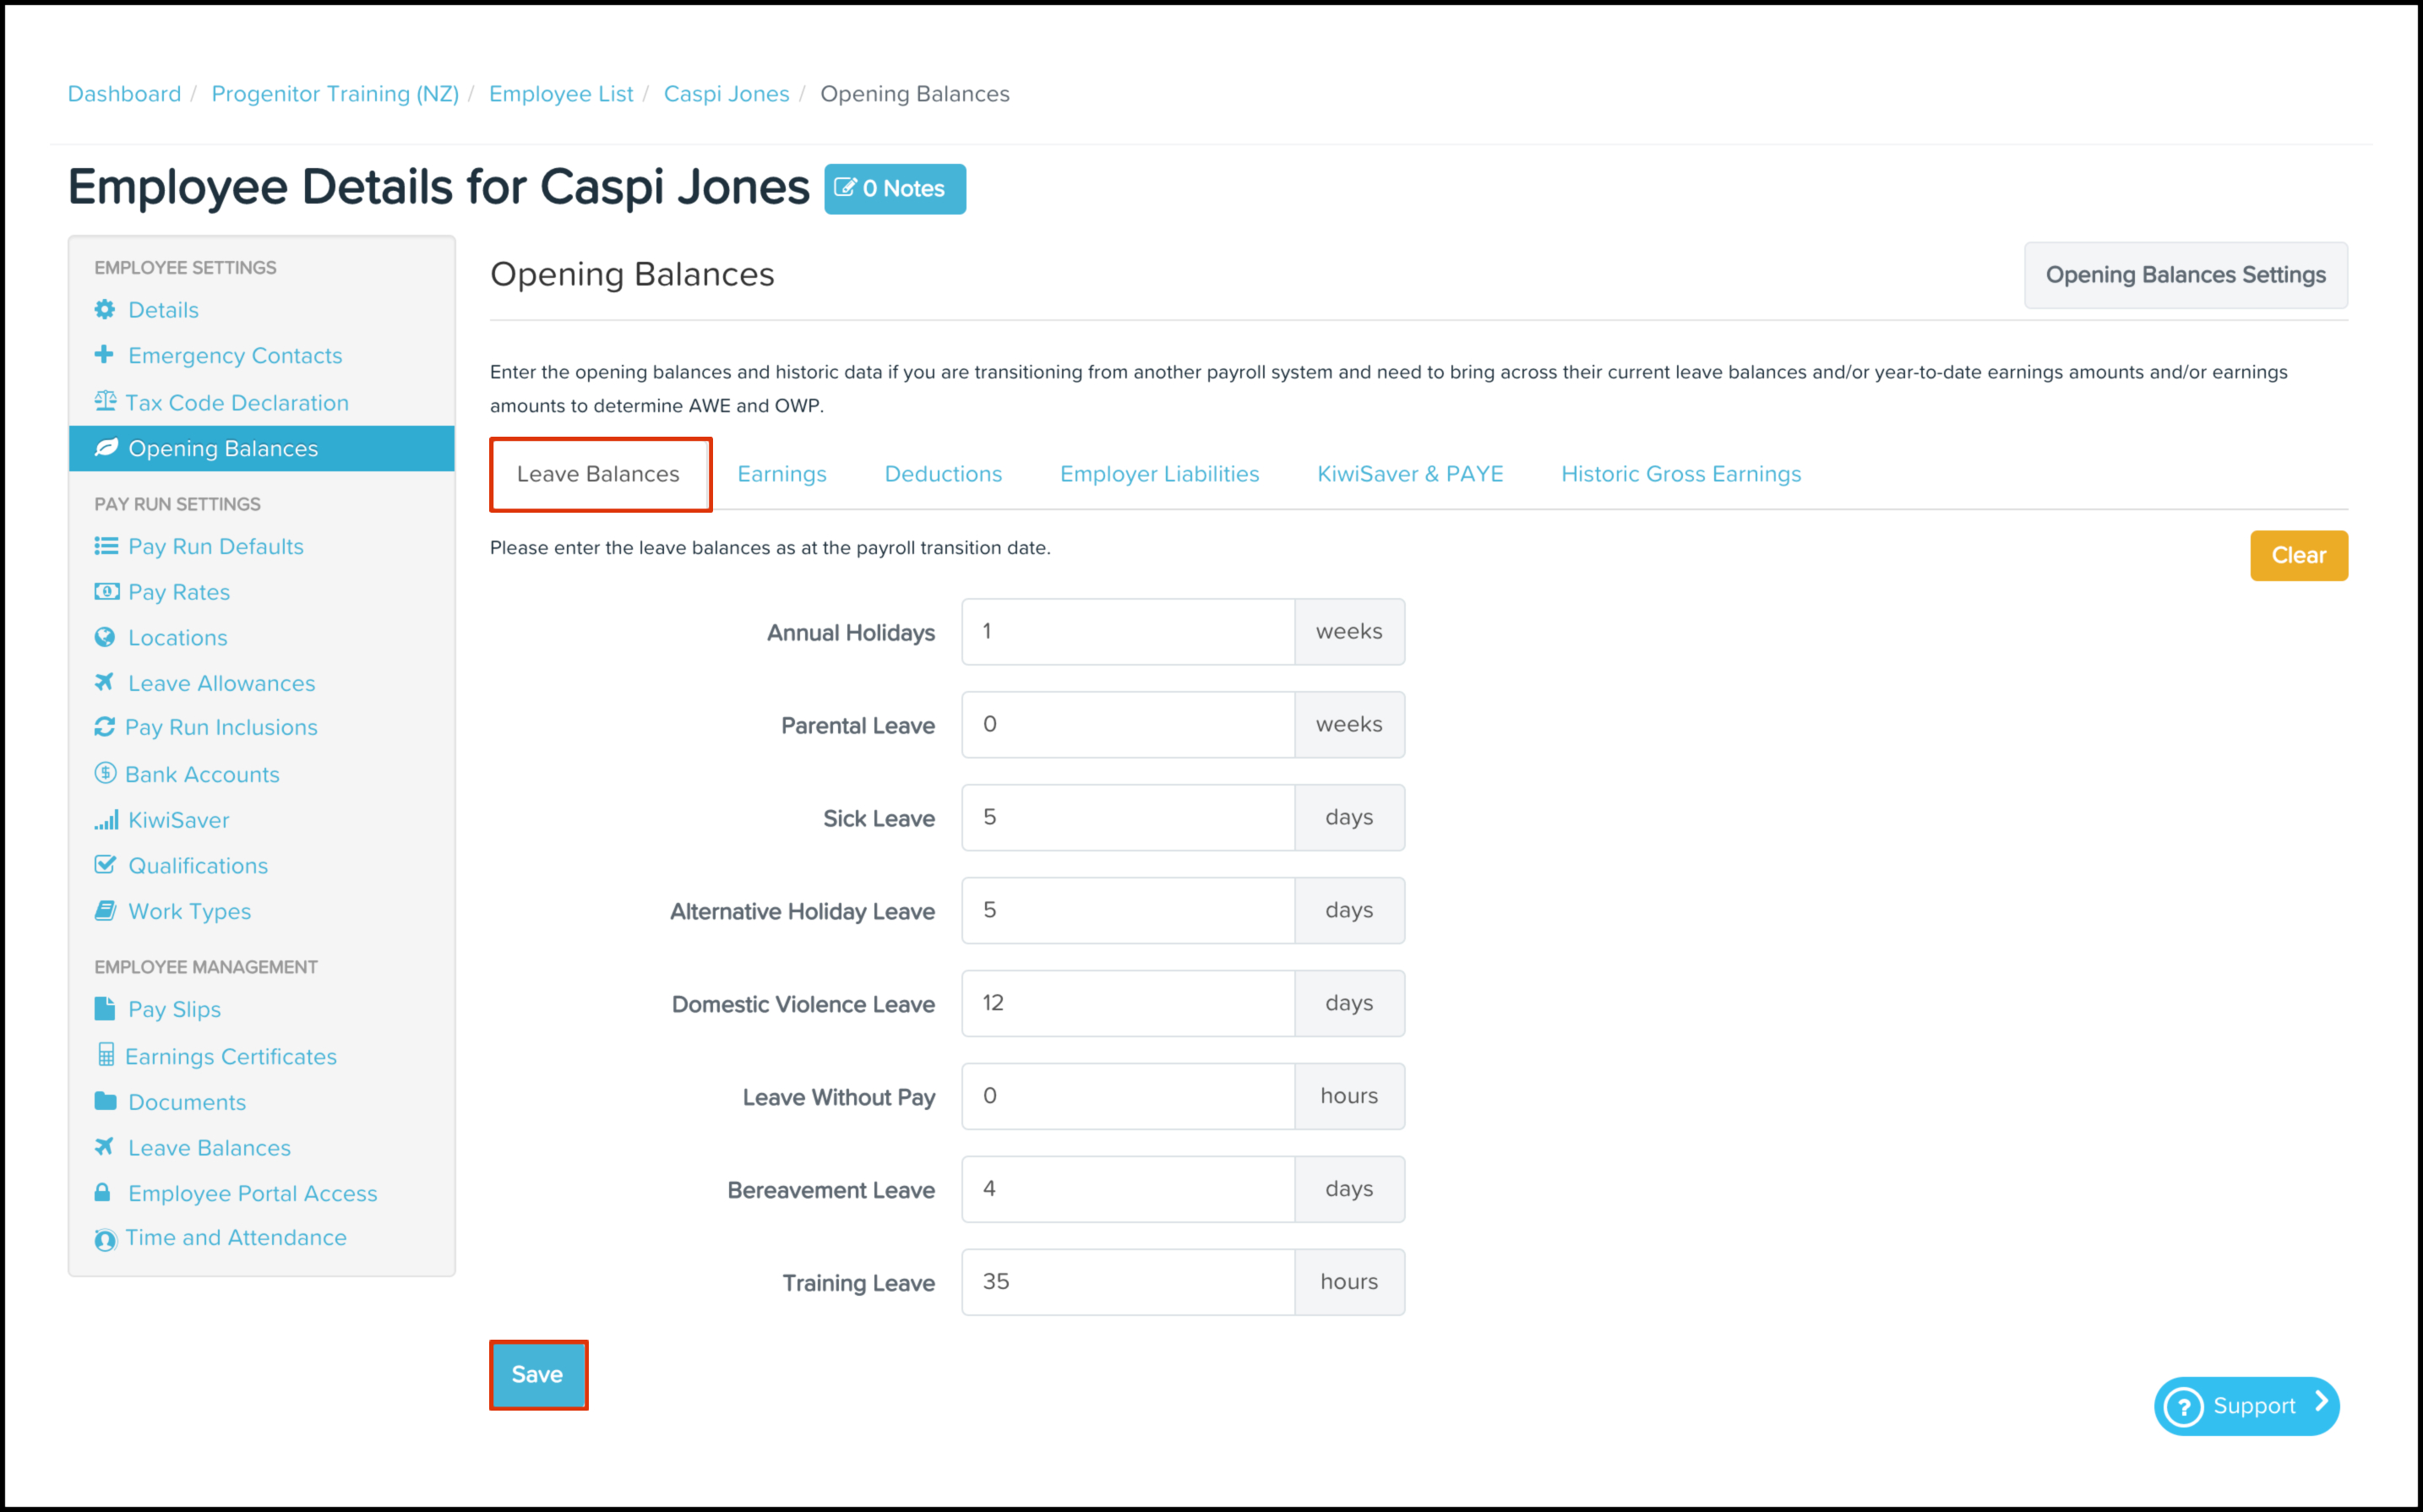Click the question mark Support icon
2423x1512 pixels.
coord(2183,1407)
